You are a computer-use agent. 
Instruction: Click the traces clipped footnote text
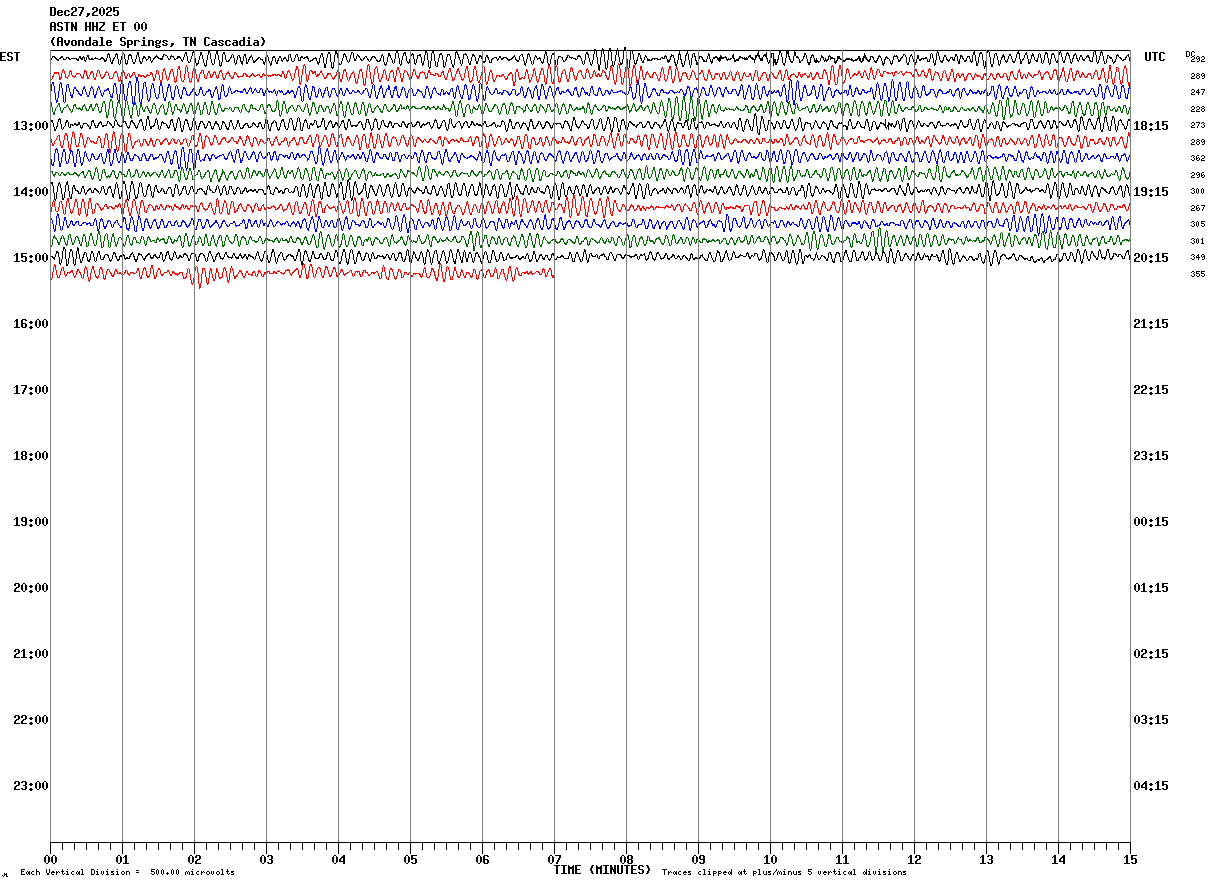tap(784, 873)
